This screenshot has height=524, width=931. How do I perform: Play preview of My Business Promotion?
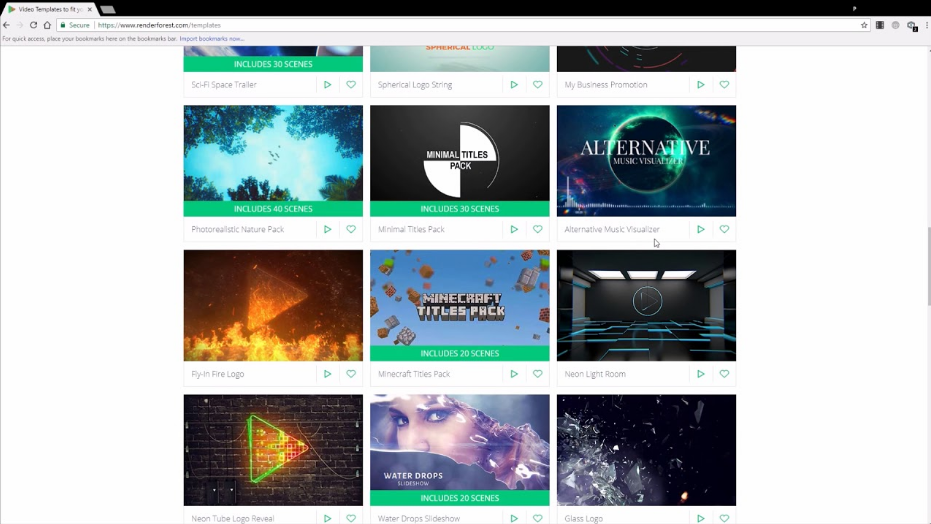701,85
